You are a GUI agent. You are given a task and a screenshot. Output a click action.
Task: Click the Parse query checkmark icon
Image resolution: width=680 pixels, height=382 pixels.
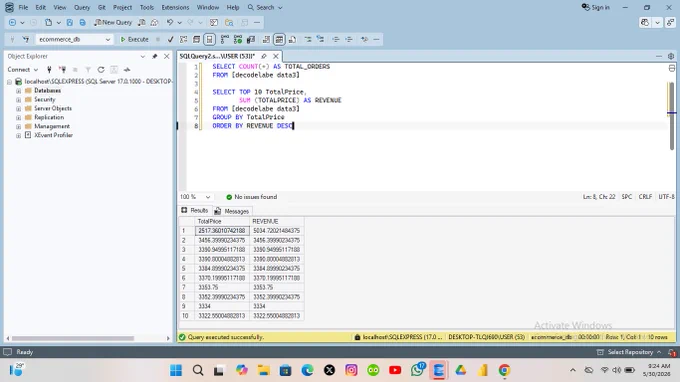pyautogui.click(x=170, y=39)
